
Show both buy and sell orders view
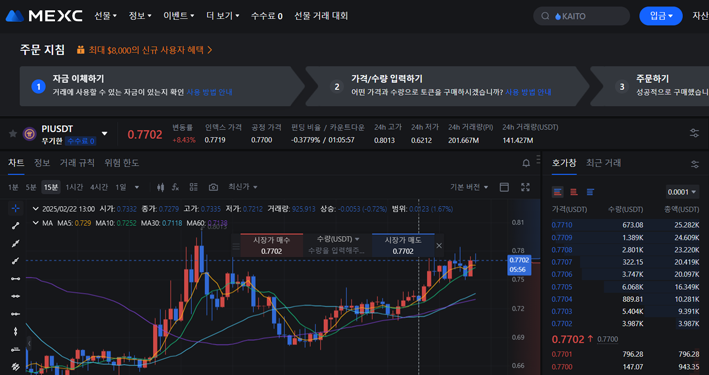(558, 192)
